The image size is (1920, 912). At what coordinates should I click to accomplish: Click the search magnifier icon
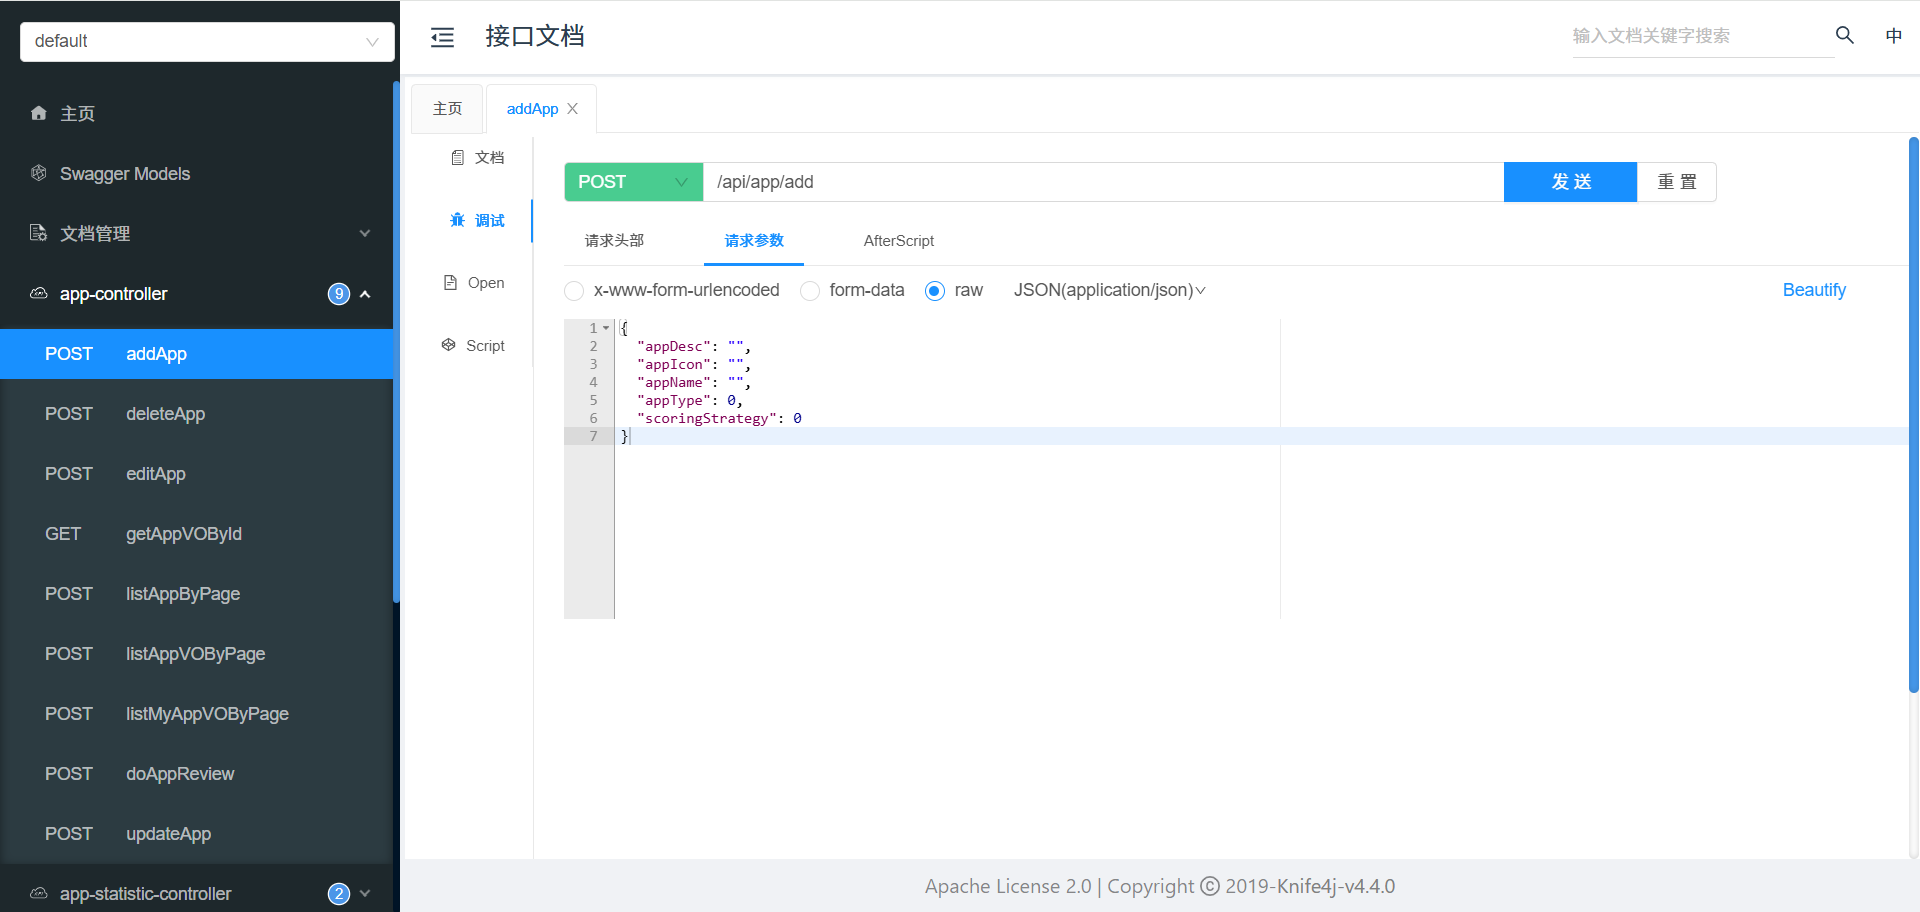tap(1844, 35)
